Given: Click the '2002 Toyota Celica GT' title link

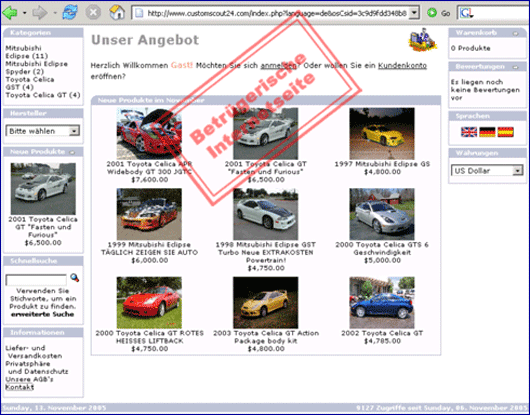Looking at the screenshot, I should tap(382, 333).
